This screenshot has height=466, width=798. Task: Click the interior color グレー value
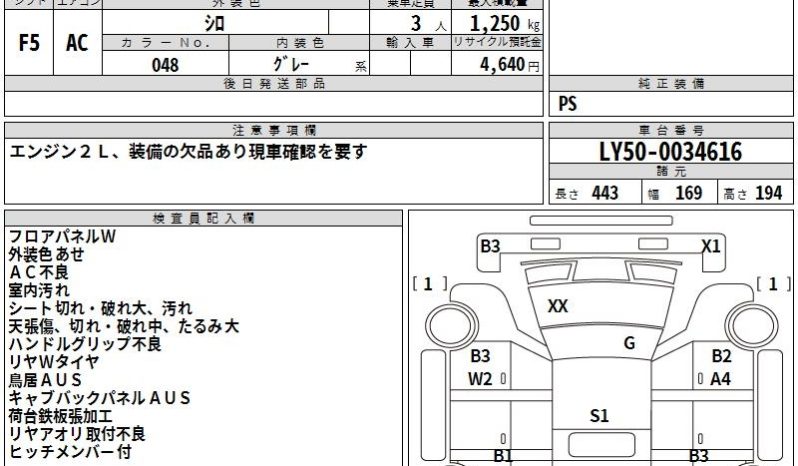(x=291, y=64)
